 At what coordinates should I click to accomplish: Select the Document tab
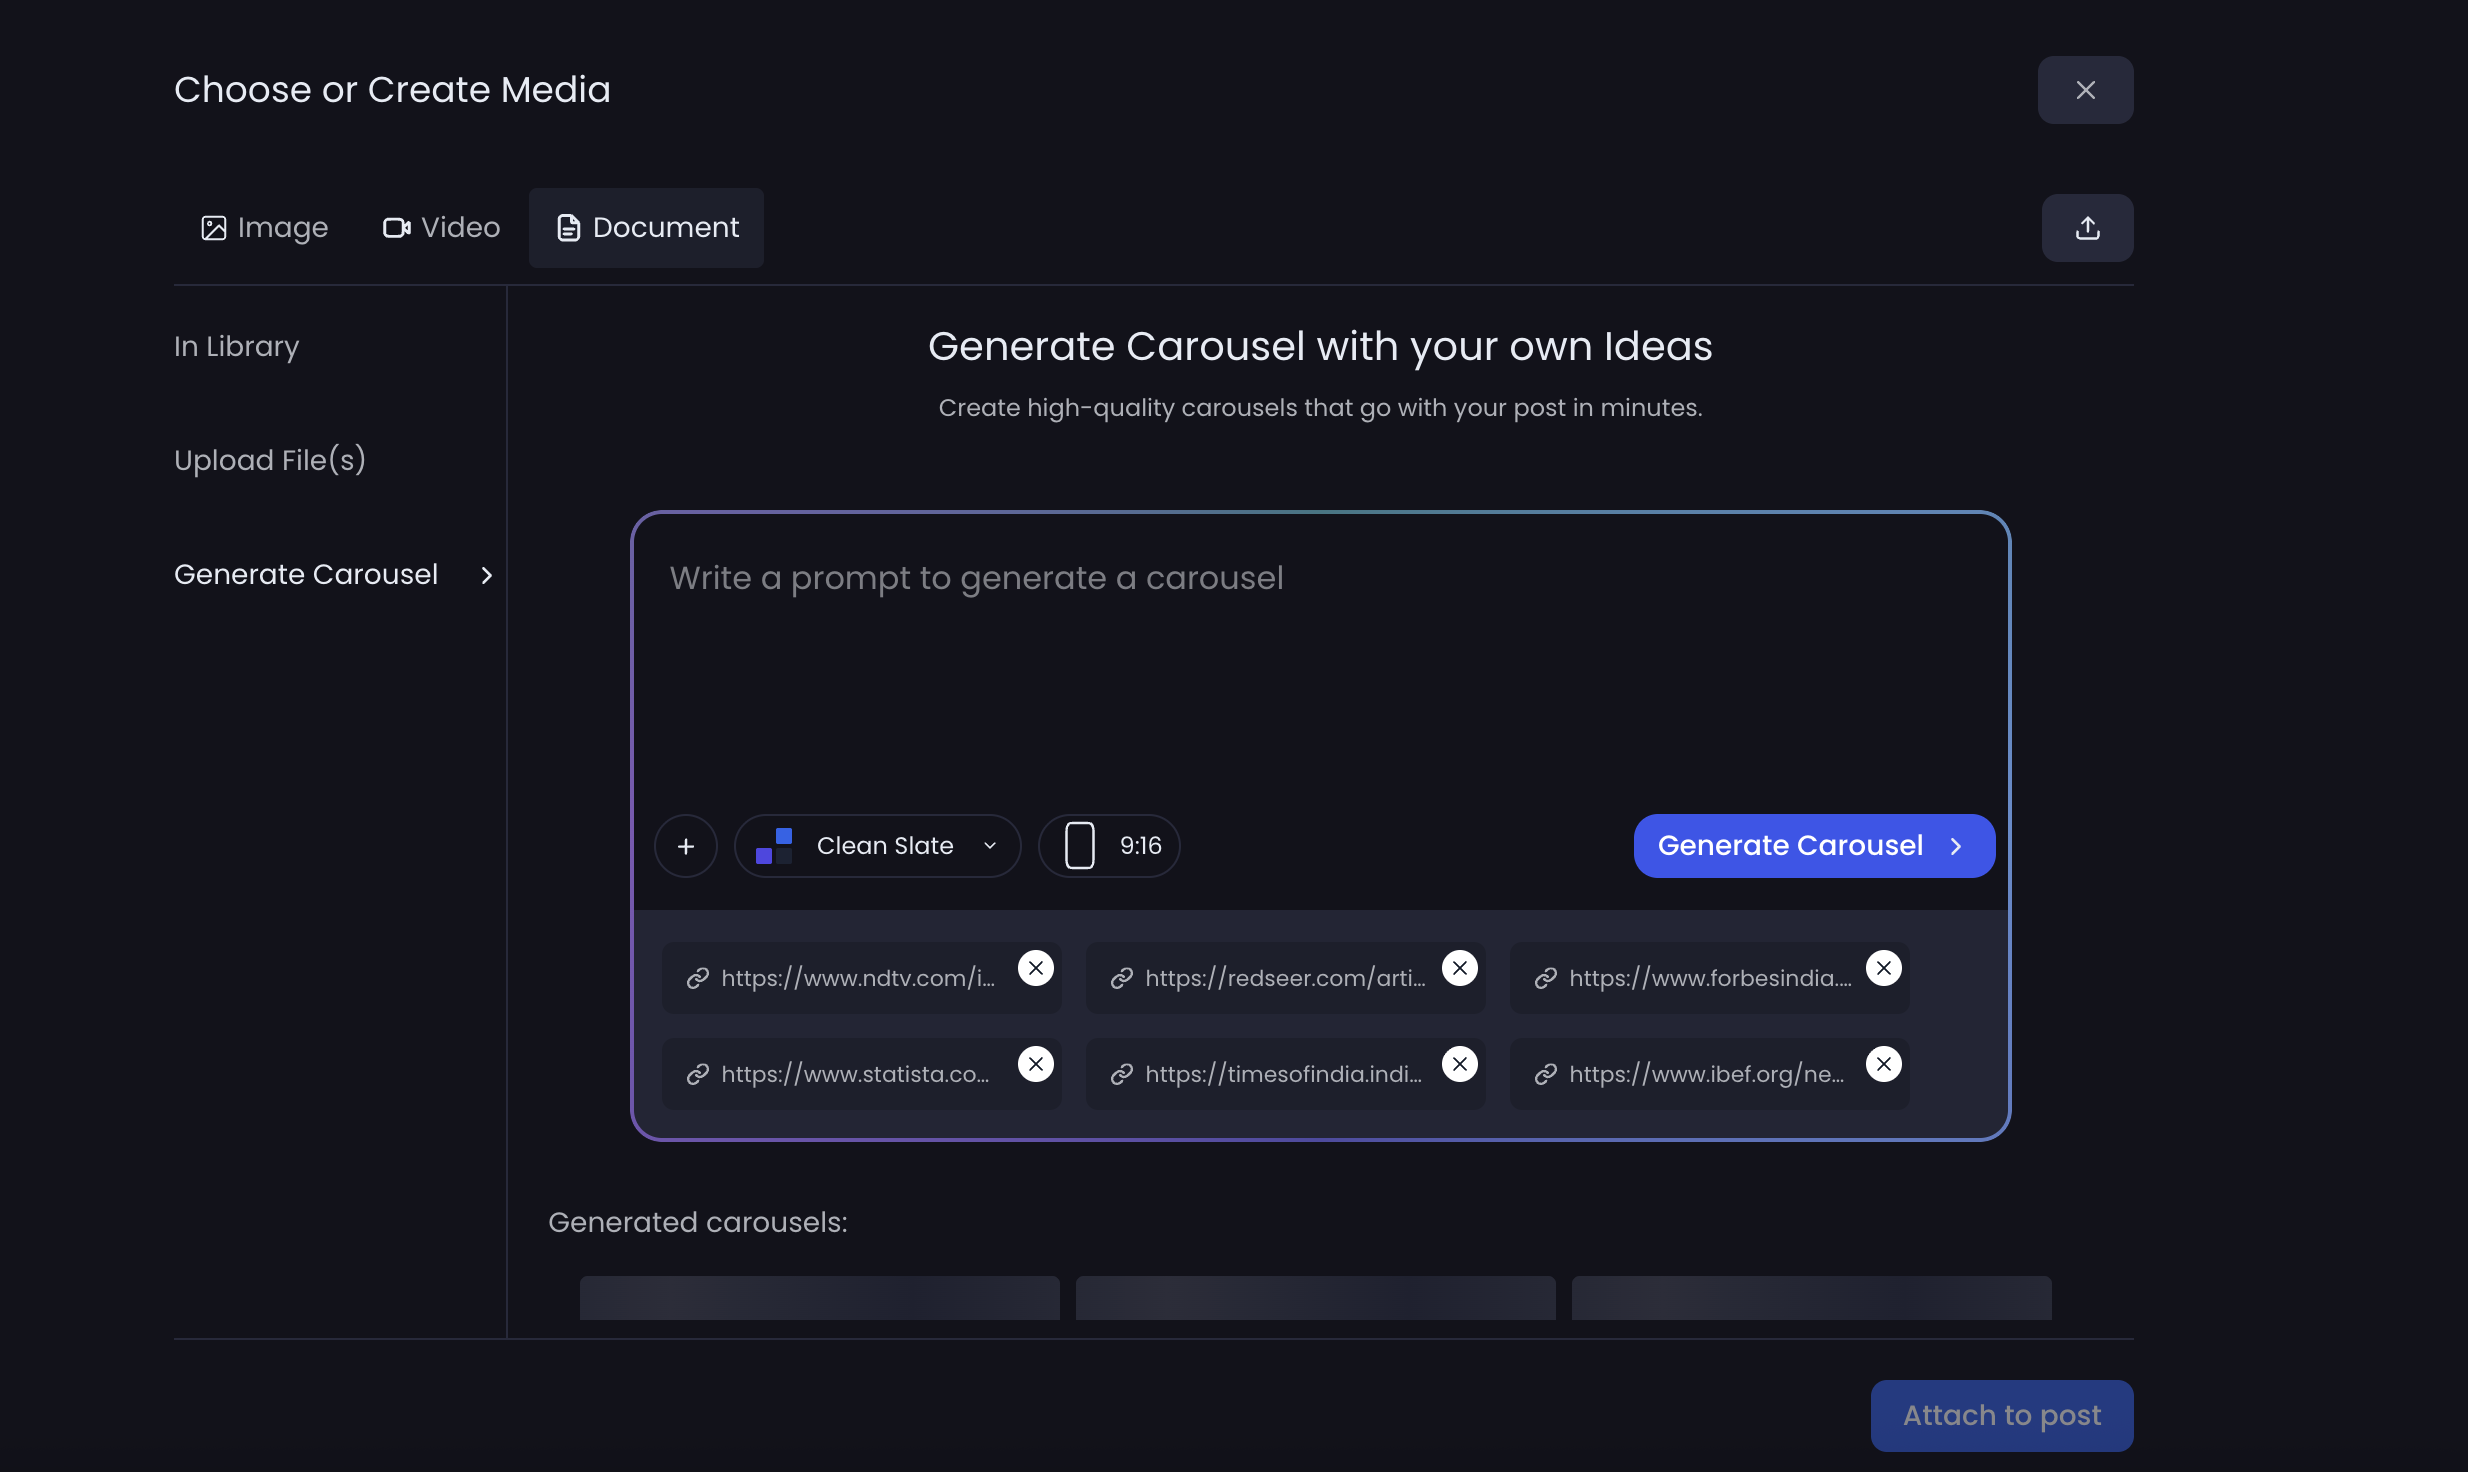pos(647,228)
